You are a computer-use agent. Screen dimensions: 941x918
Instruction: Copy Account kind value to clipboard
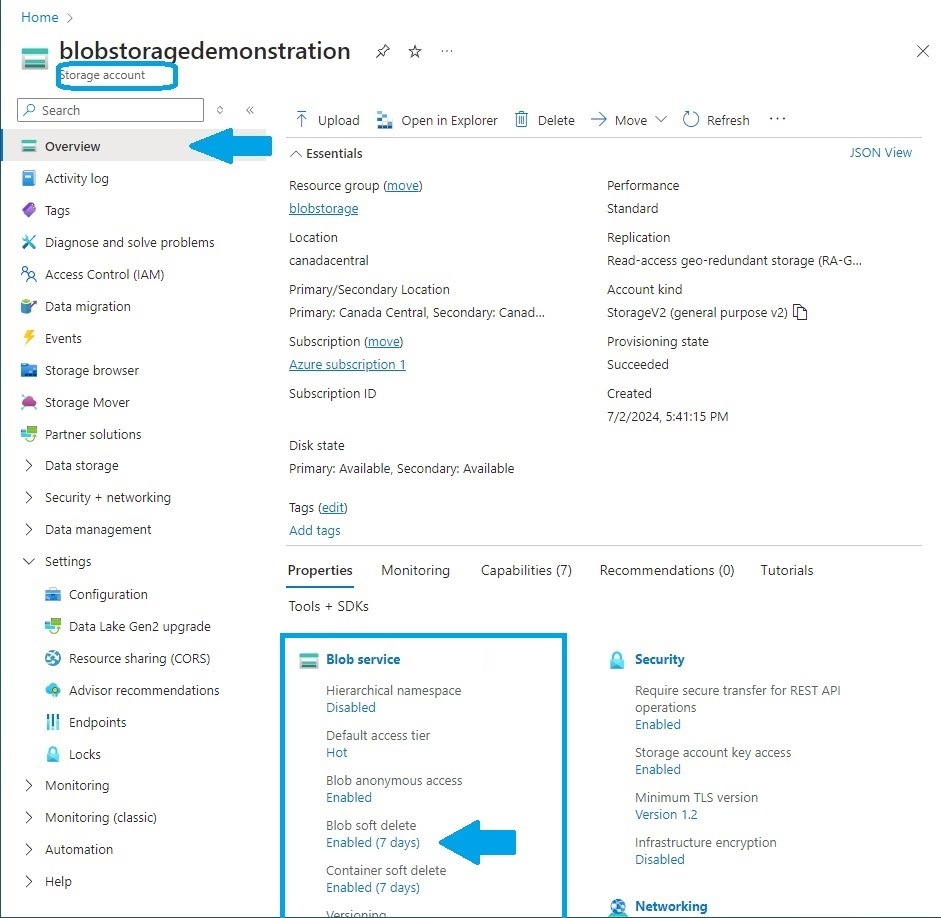[800, 313]
